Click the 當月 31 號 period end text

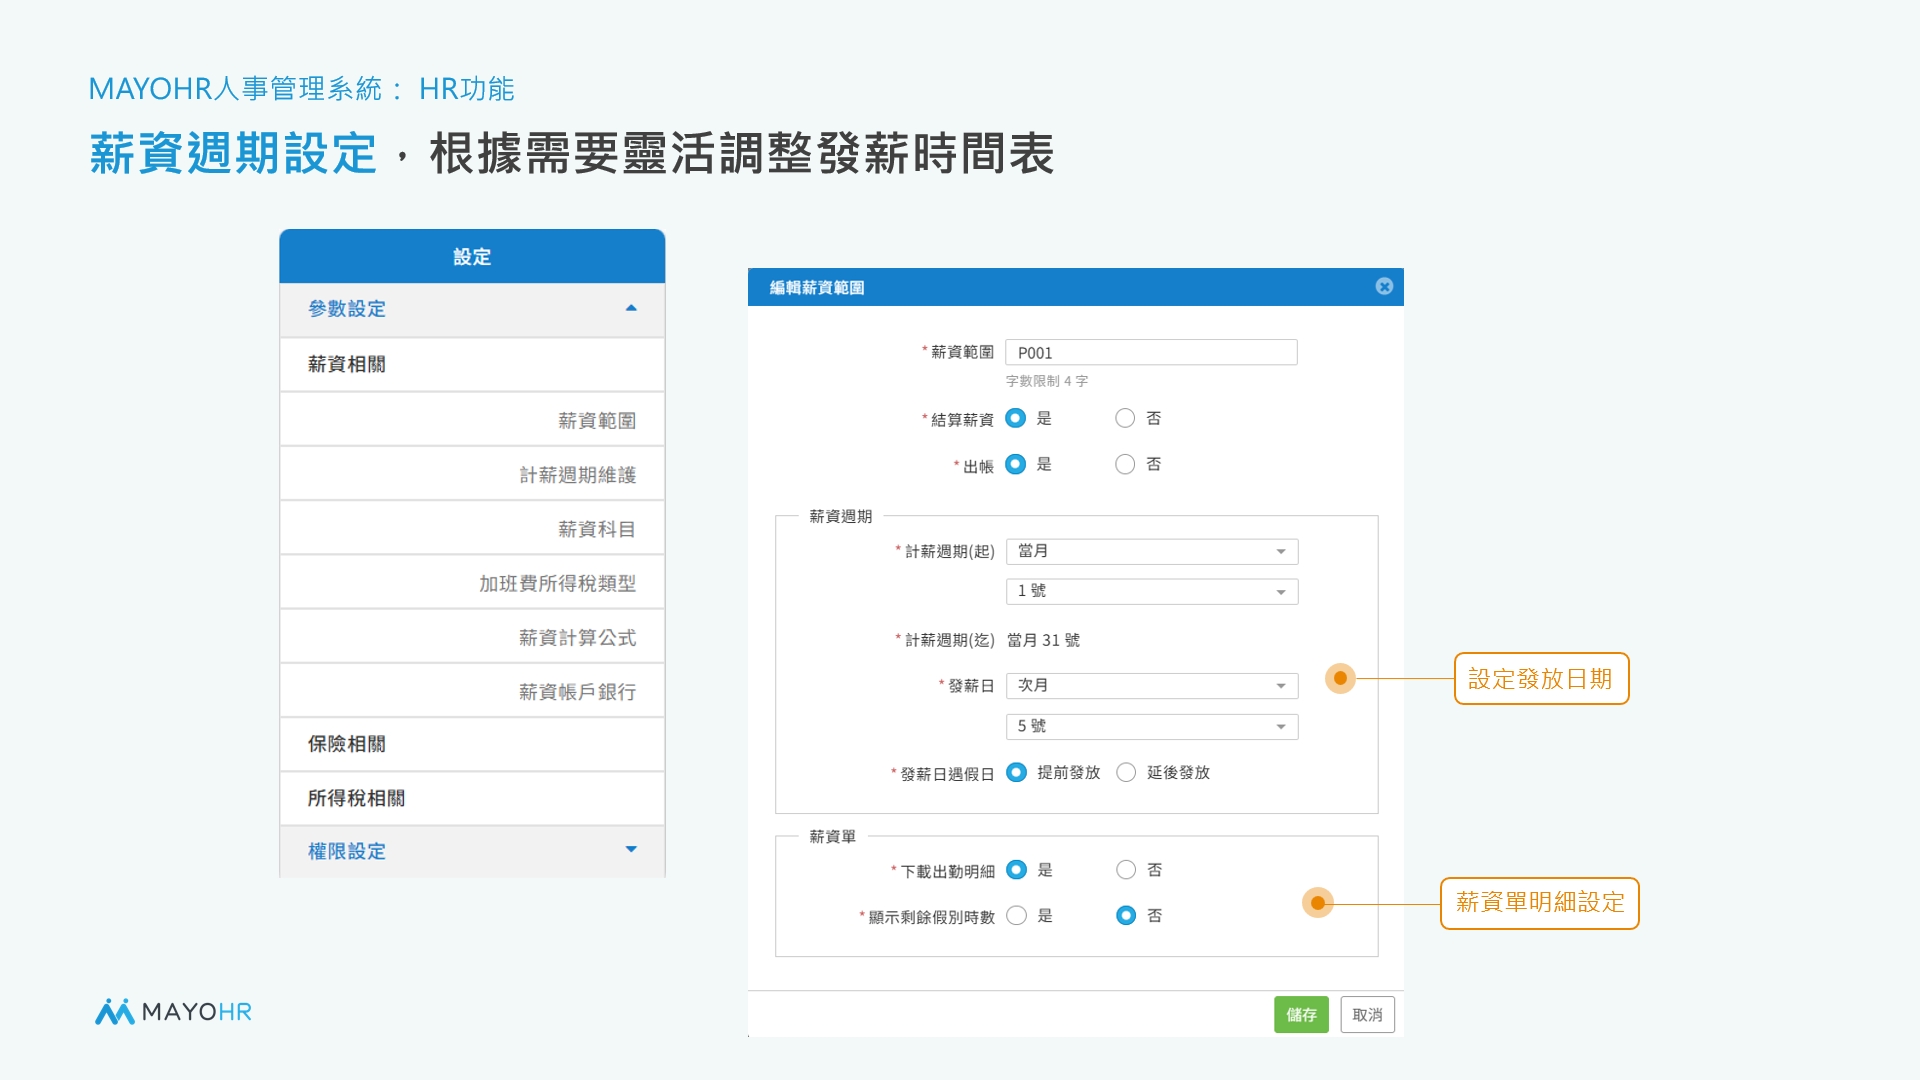[1043, 640]
